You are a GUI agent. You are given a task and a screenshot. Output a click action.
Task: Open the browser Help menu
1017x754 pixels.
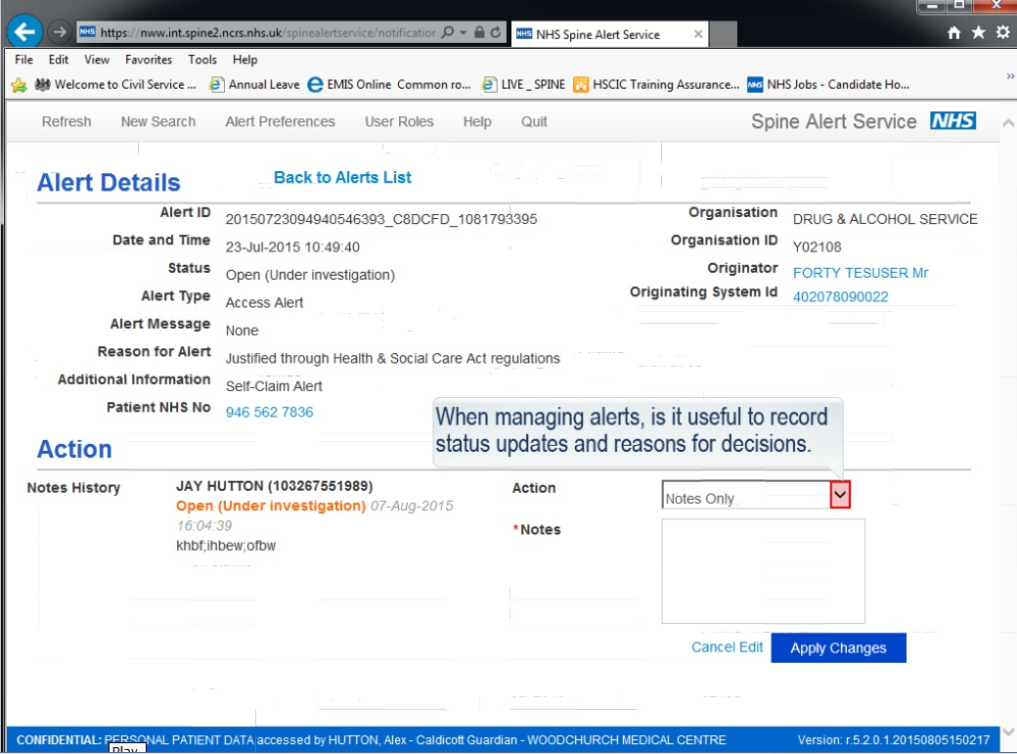click(245, 60)
